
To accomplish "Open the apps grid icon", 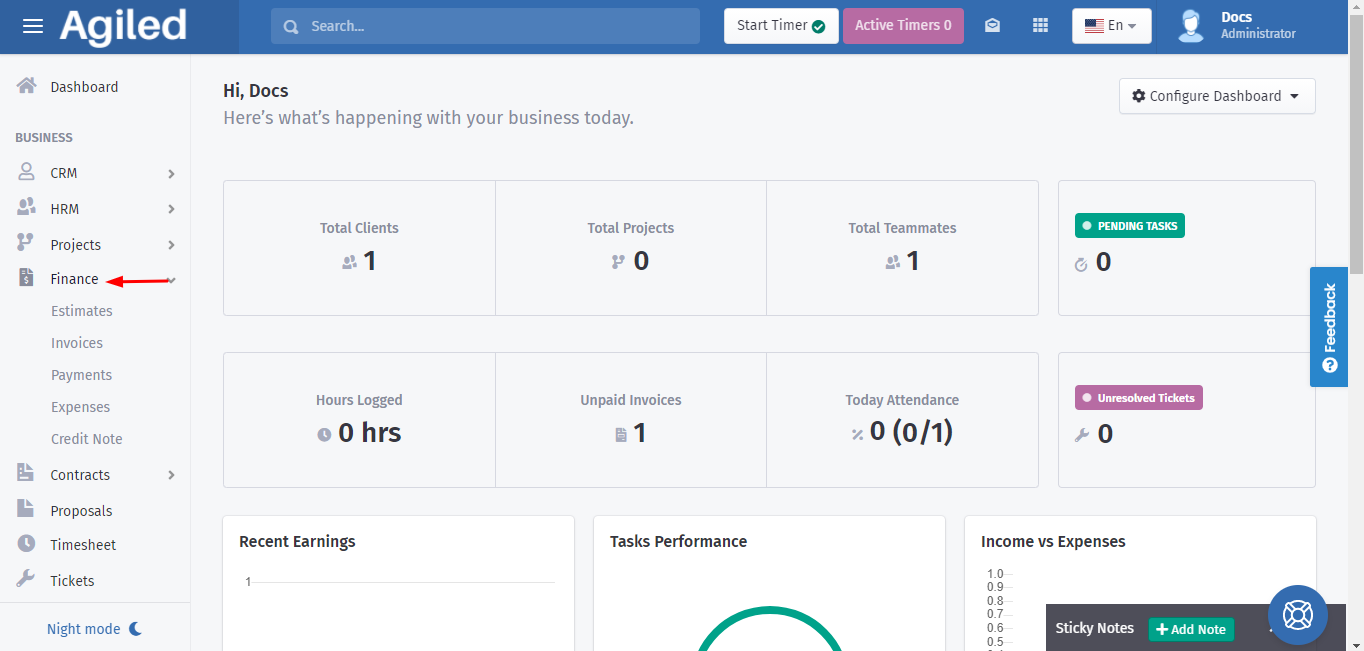I will pos(1040,26).
